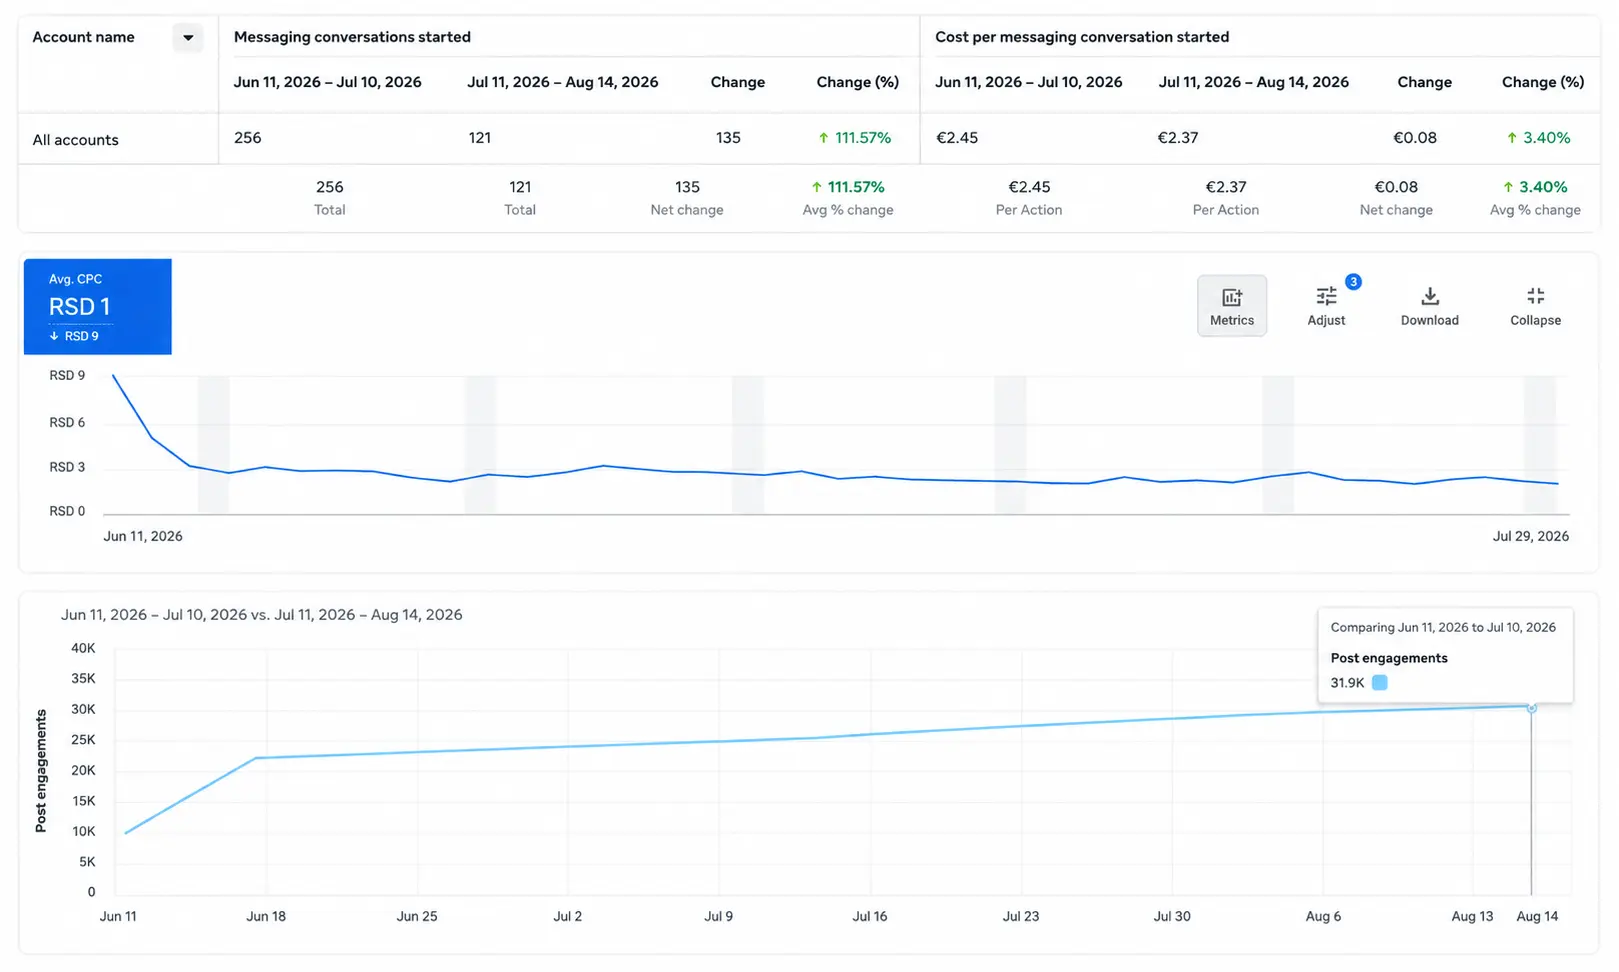The height and width of the screenshot is (972, 1619).
Task: Download the chart data
Action: [1429, 306]
